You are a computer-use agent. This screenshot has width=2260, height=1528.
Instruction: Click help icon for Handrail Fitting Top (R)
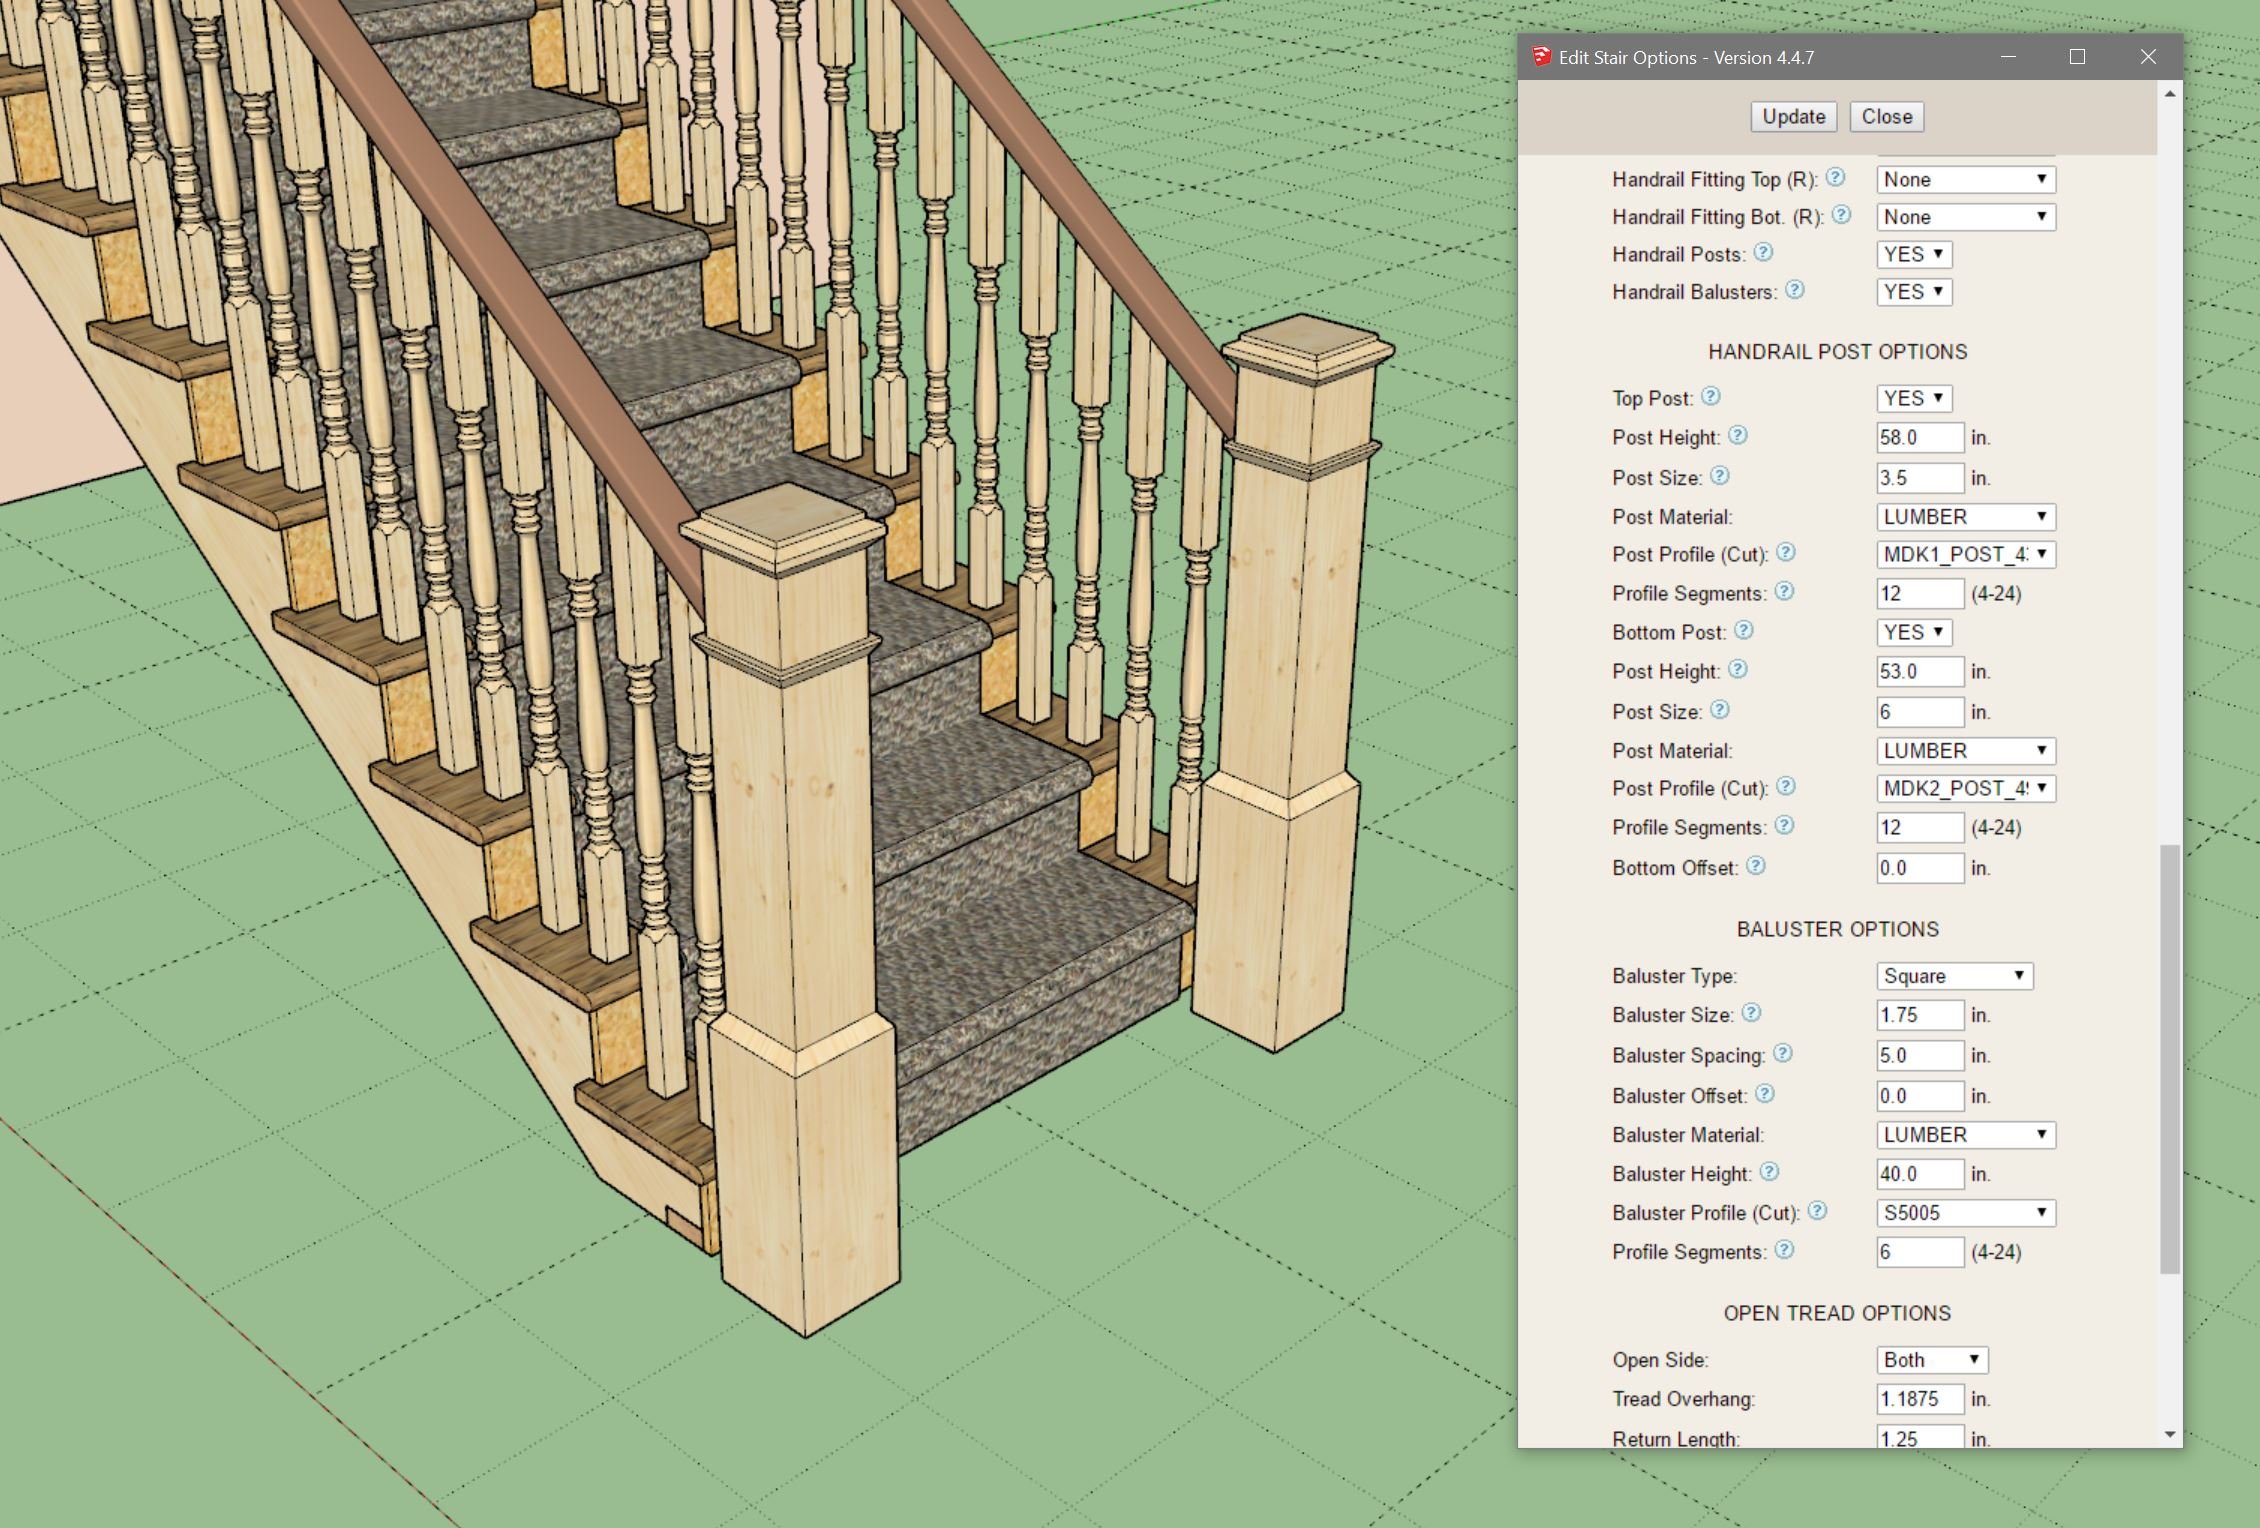point(1835,178)
